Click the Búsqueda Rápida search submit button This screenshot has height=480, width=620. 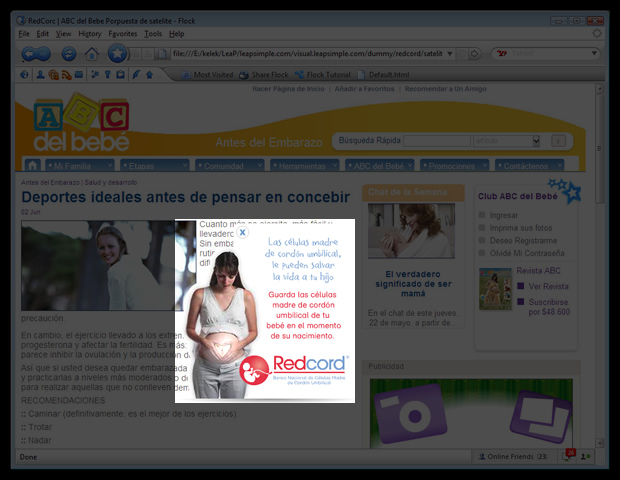point(558,141)
